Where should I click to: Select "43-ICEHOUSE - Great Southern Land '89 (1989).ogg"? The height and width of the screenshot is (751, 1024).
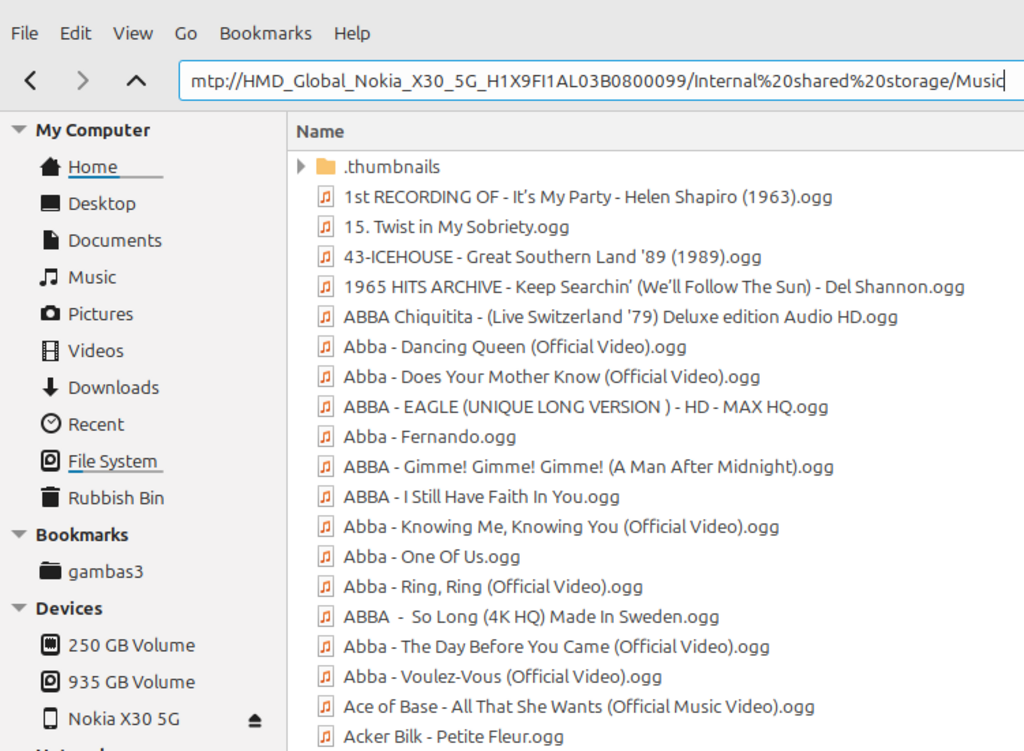click(552, 257)
